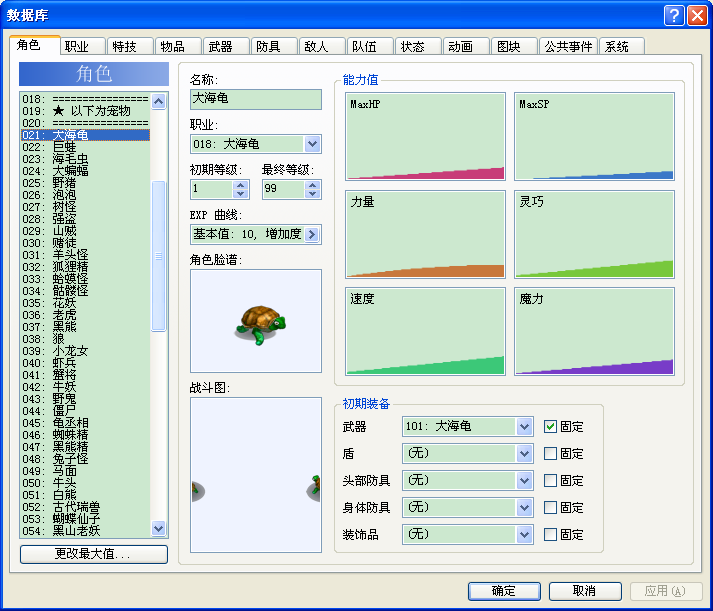Click the 更改最大值 button
This screenshot has width=713, height=611.
coord(94,554)
